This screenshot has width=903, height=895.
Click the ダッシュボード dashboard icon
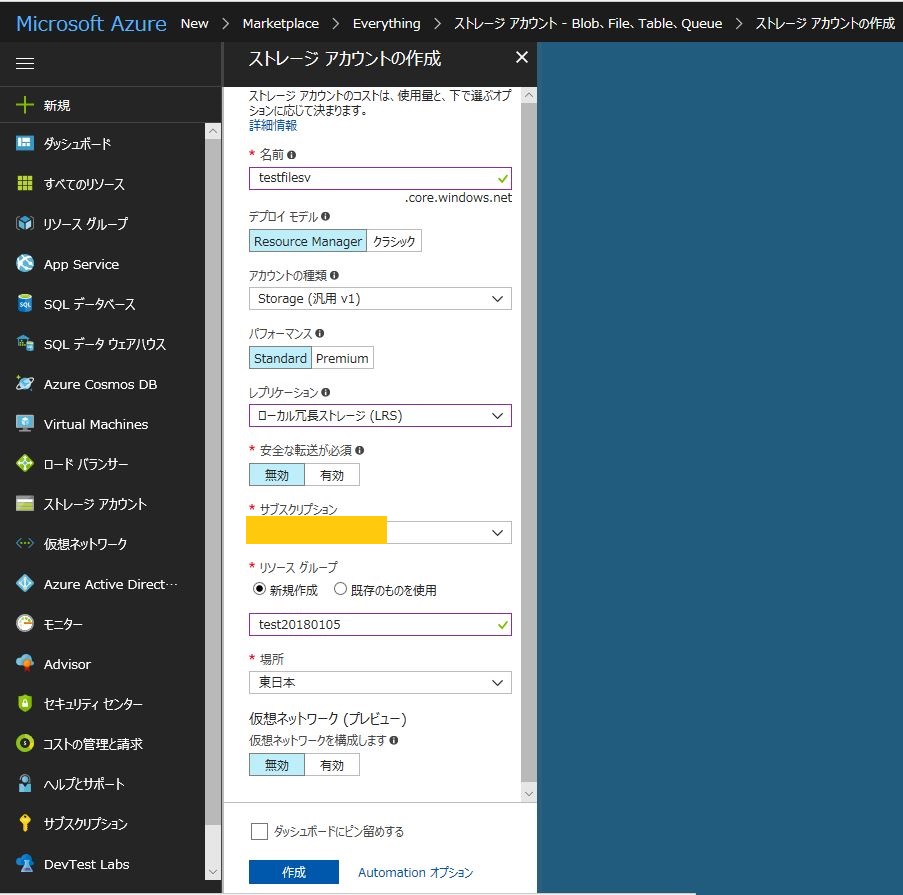pyautogui.click(x=25, y=143)
